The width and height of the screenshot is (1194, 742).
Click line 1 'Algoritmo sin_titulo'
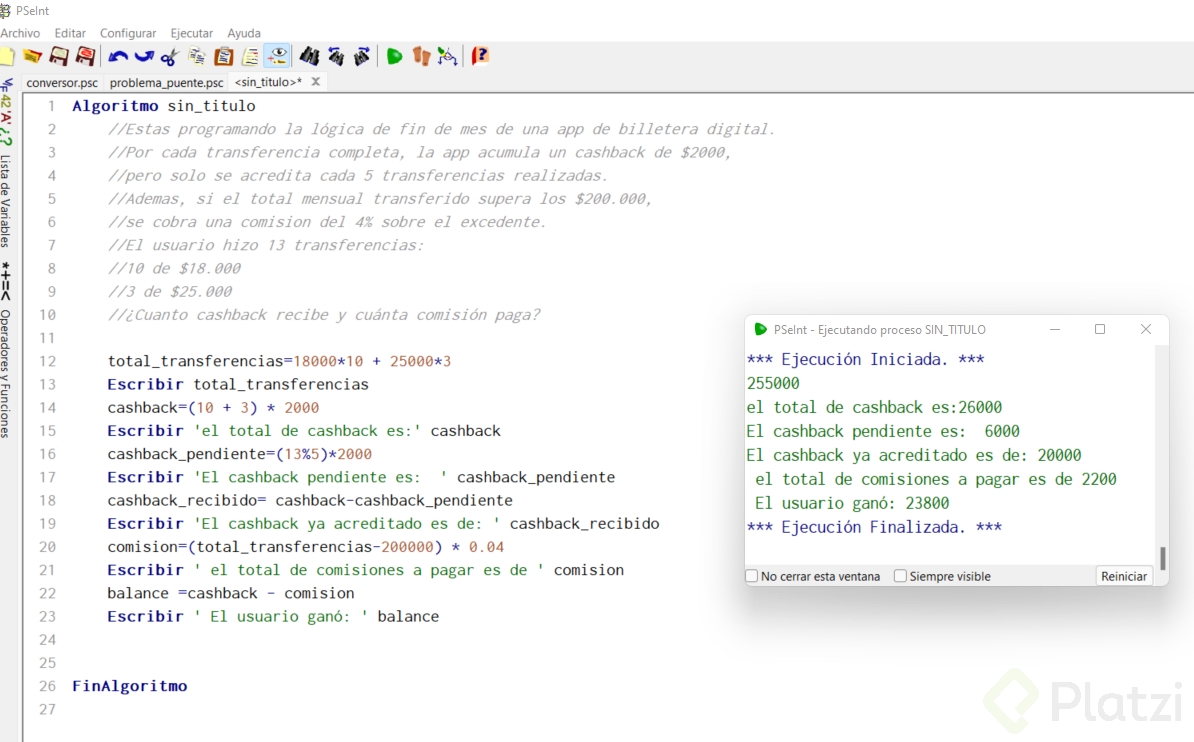(164, 106)
